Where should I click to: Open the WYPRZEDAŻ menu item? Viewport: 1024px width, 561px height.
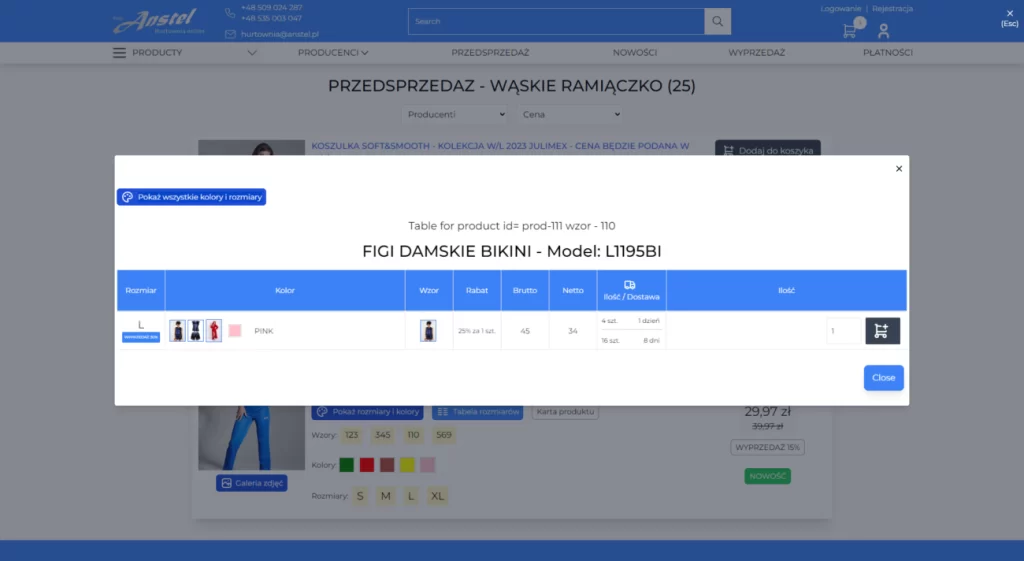tap(756, 52)
